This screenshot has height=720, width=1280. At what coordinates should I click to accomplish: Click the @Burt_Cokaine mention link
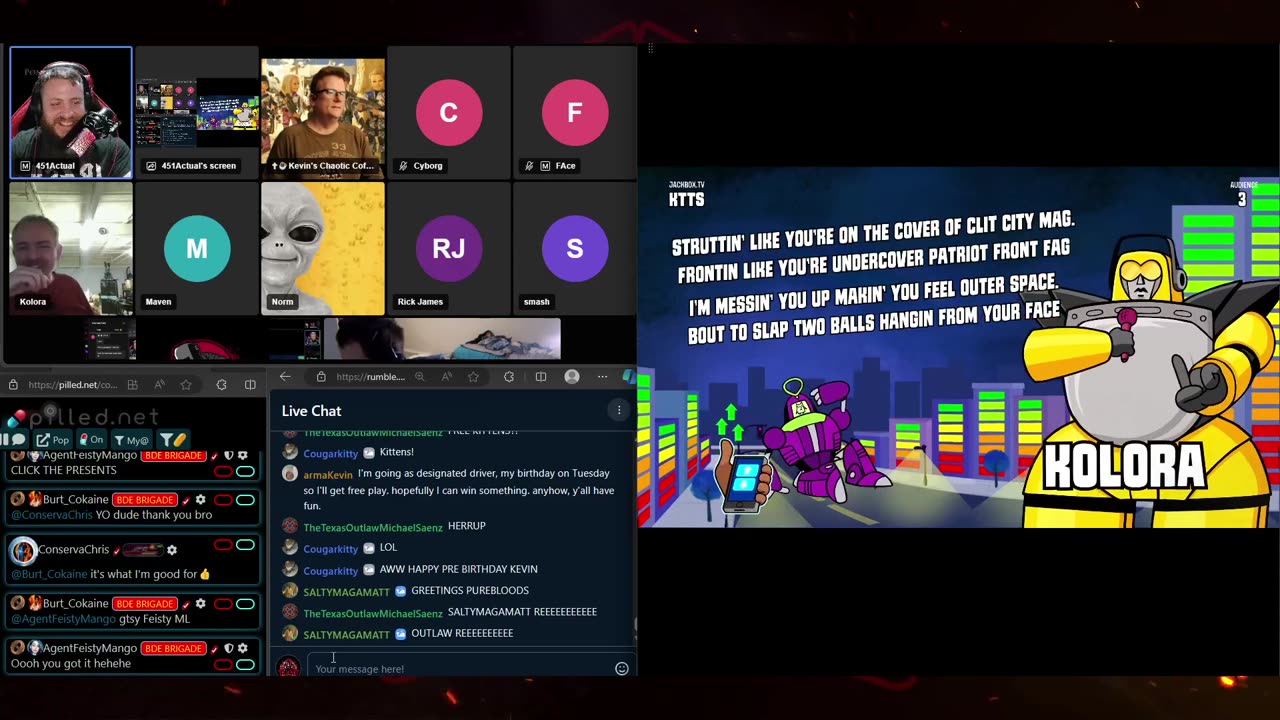(49, 574)
